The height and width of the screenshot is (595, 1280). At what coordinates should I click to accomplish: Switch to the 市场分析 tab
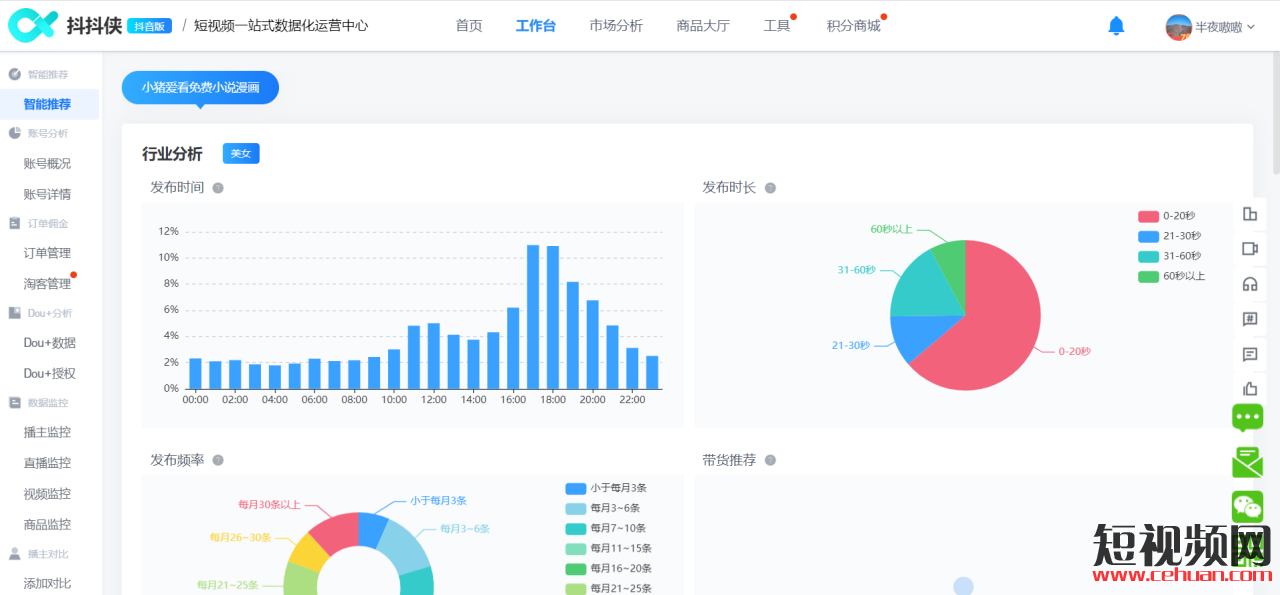pos(616,26)
